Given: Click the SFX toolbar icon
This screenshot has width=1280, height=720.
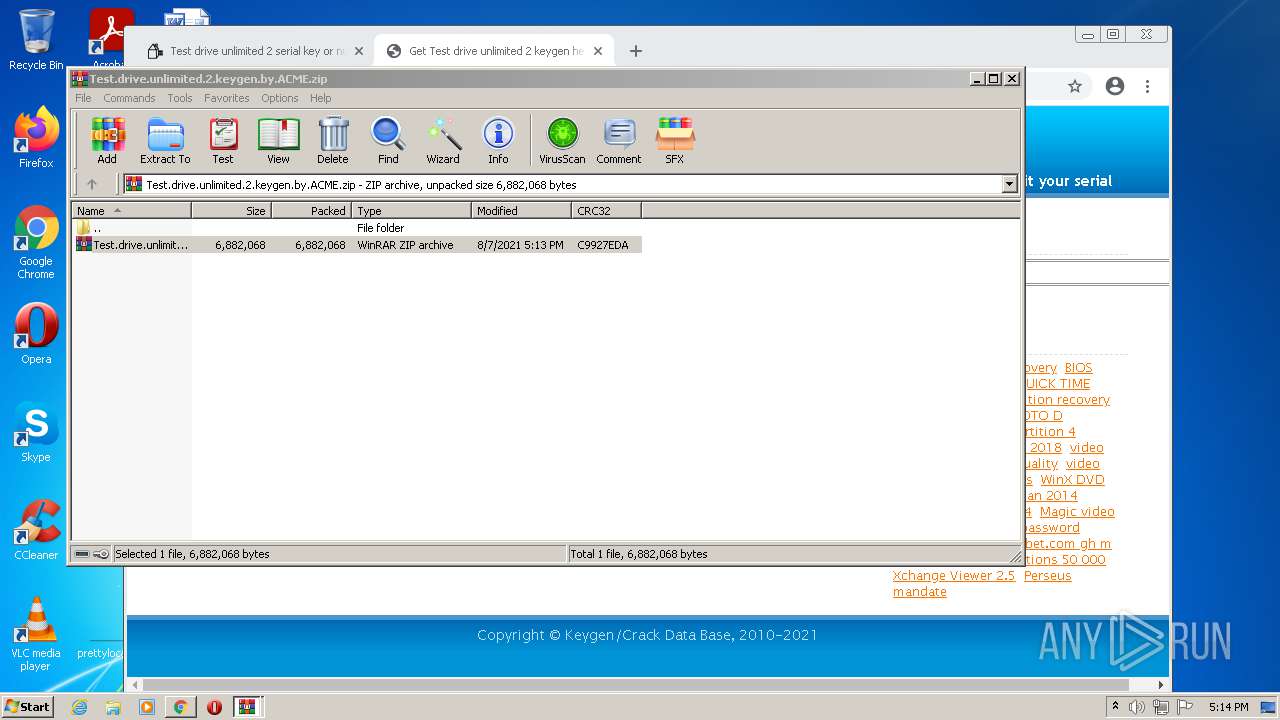Looking at the screenshot, I should click(675, 140).
